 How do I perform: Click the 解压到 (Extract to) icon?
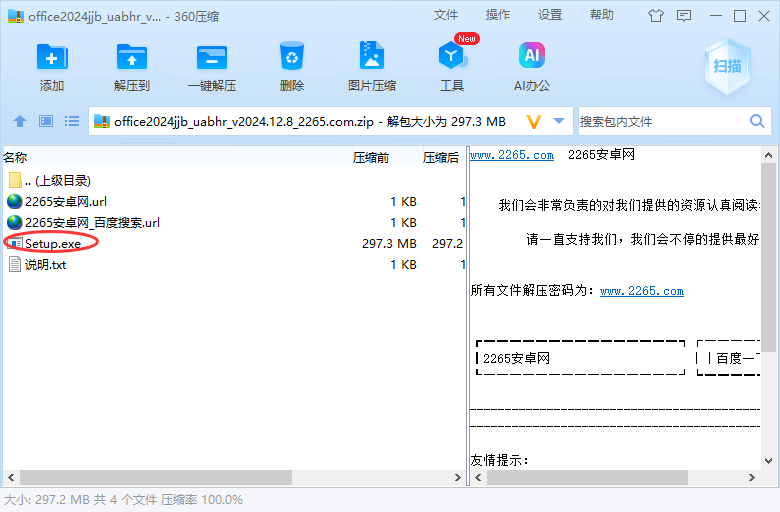(x=132, y=57)
